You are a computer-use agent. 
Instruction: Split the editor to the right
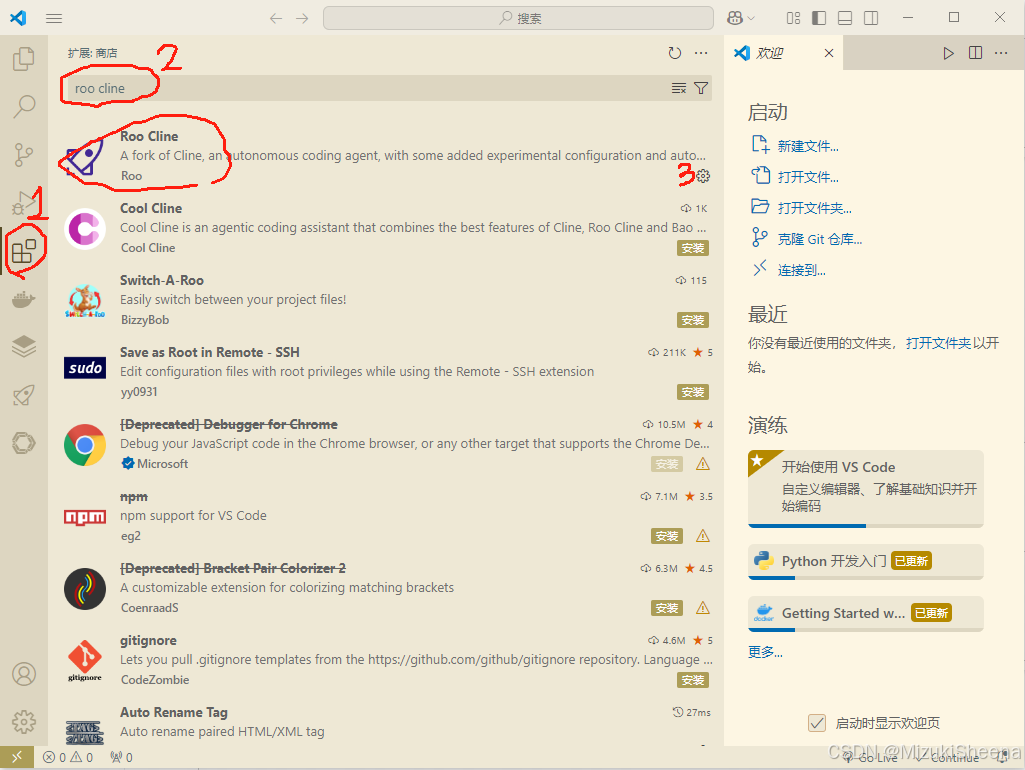[x=975, y=53]
